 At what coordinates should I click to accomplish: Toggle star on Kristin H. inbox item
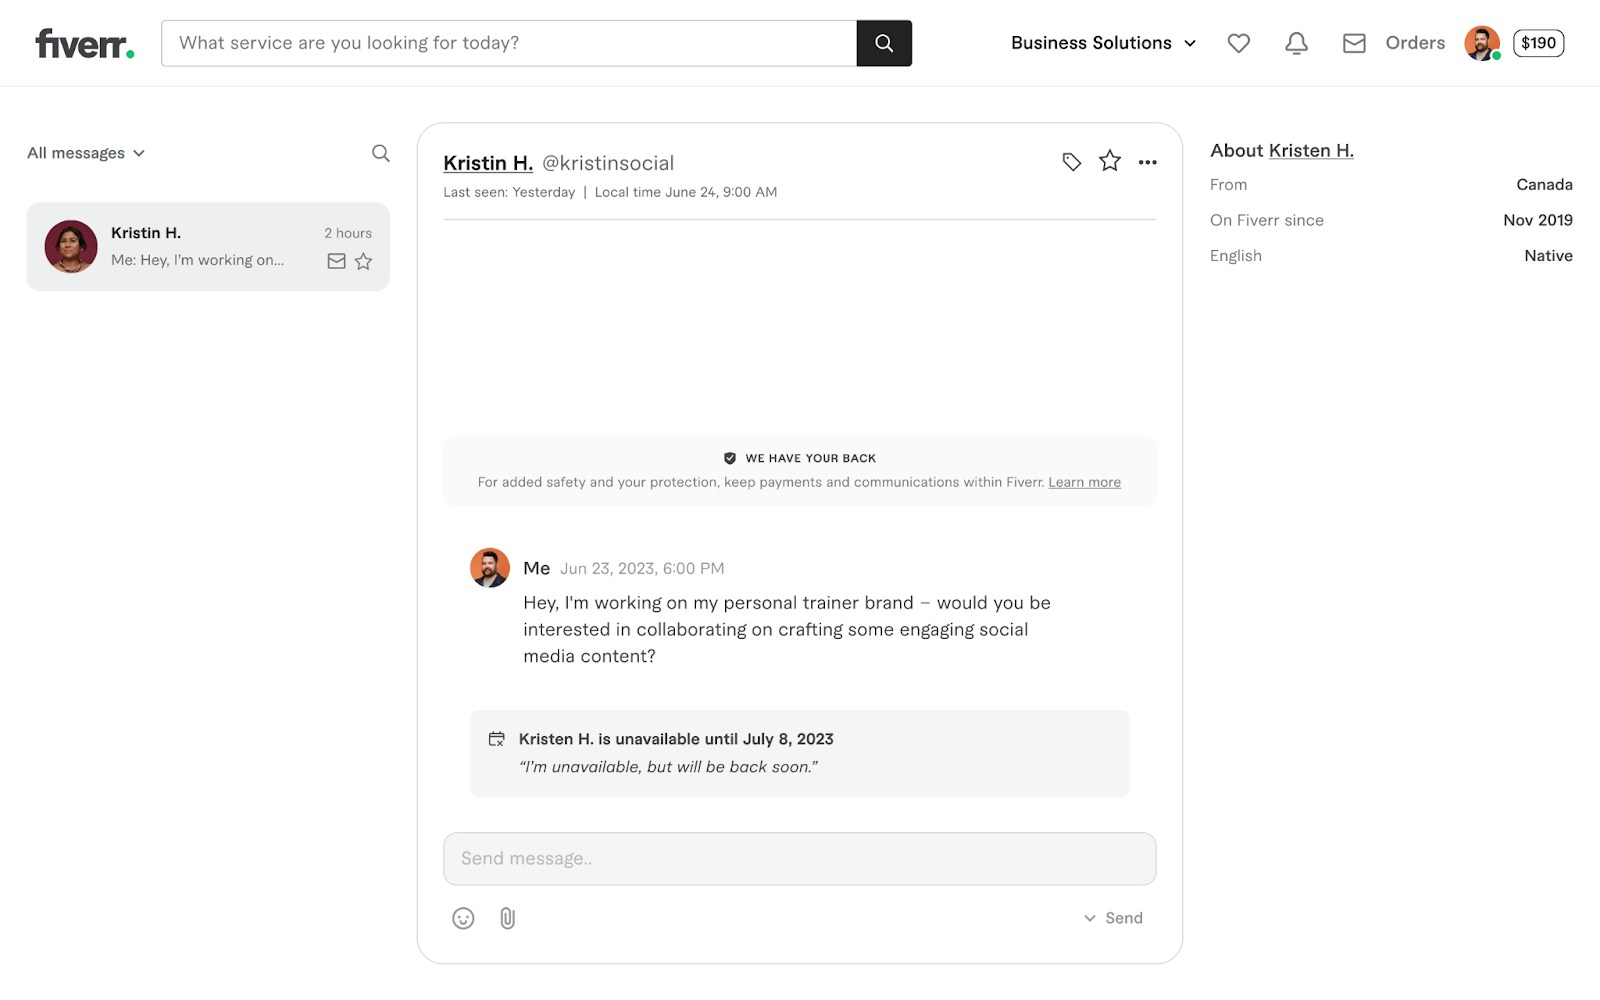(x=364, y=261)
